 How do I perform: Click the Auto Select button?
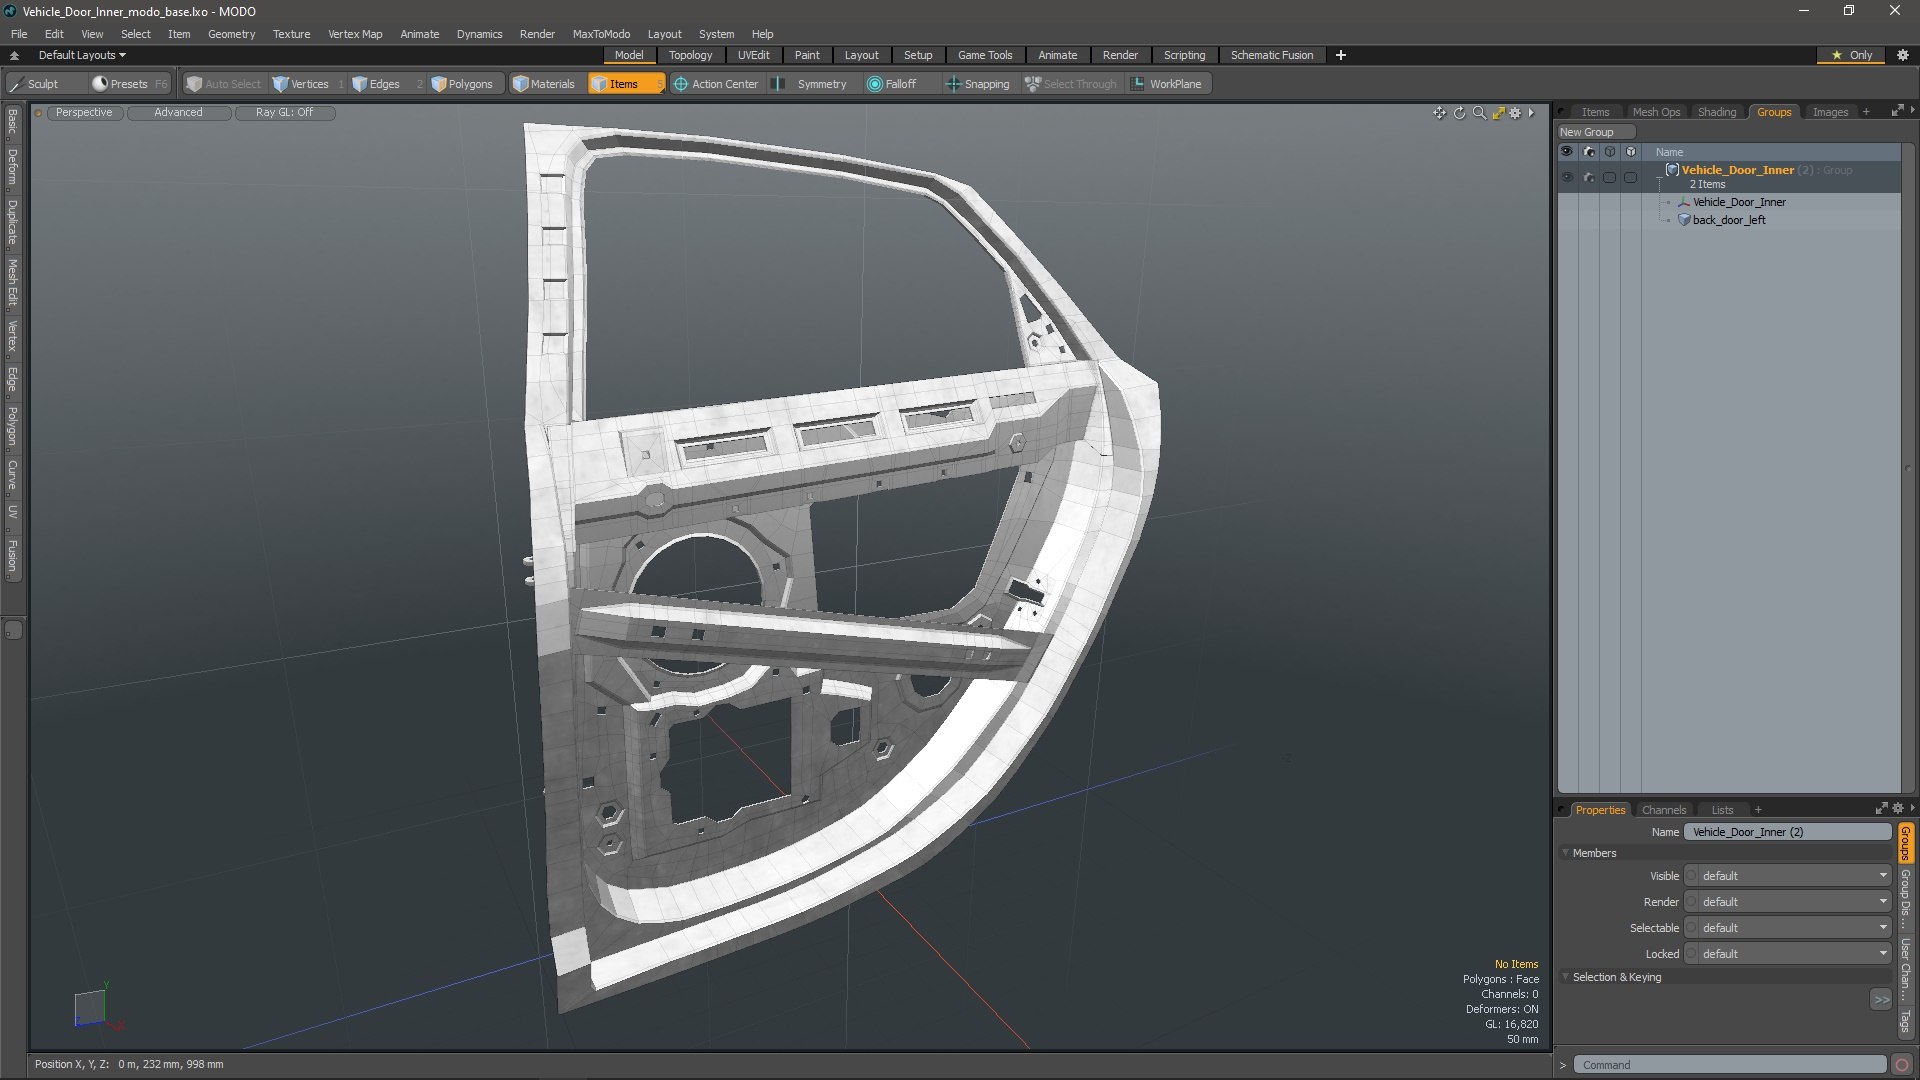point(224,84)
